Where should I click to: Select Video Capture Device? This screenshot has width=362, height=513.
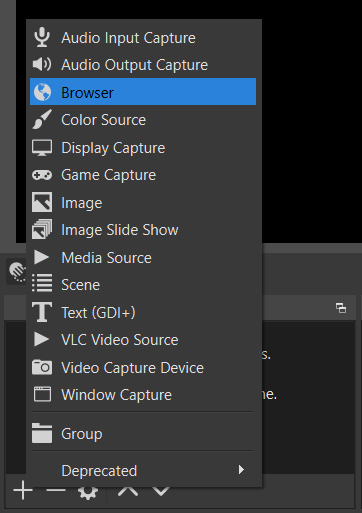pos(143,367)
